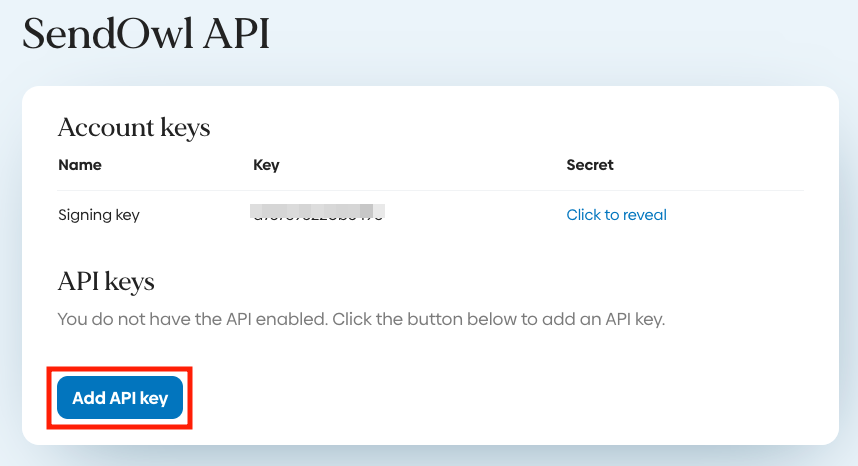Click the 'You do not have the API enabled' message
858x466 pixels.
(x=361, y=319)
